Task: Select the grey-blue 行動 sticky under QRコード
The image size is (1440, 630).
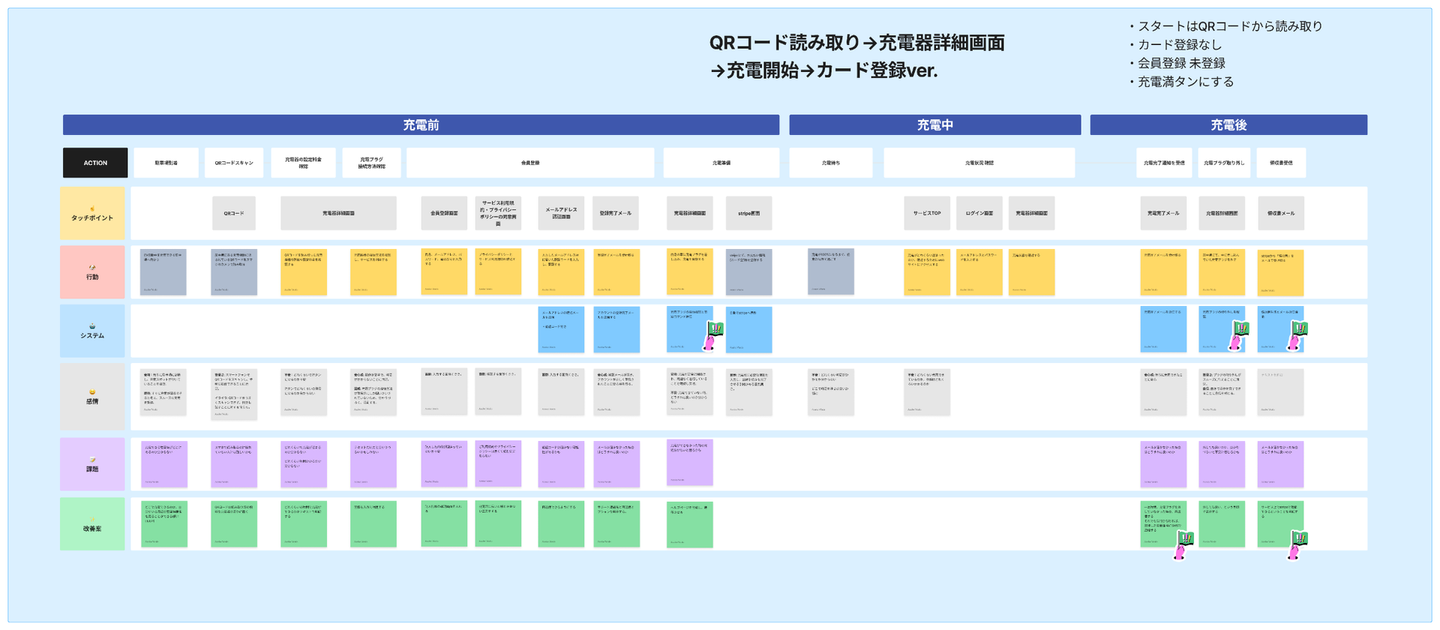Action: (234, 272)
